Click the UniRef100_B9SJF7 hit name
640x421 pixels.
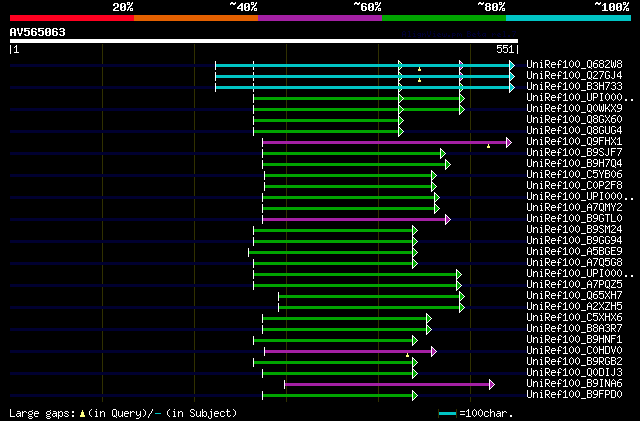click(574, 153)
